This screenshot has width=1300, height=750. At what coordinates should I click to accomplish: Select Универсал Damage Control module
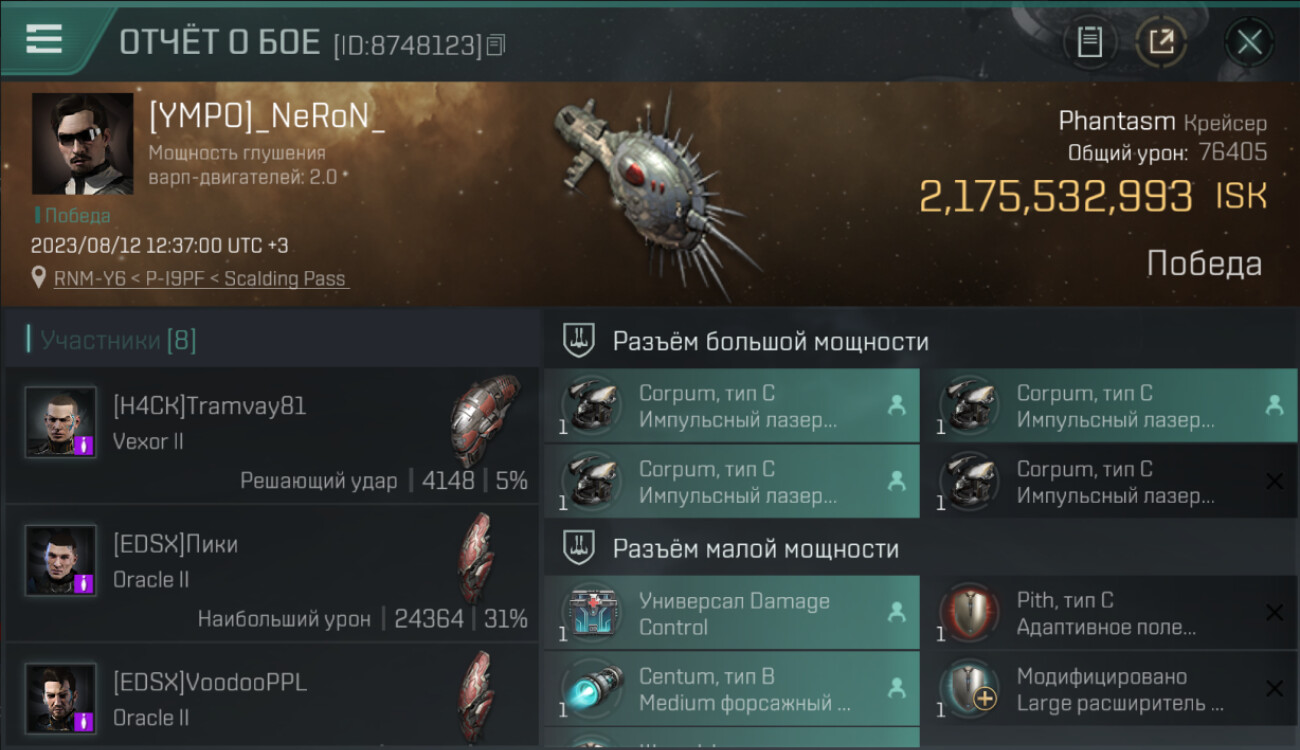point(732,614)
